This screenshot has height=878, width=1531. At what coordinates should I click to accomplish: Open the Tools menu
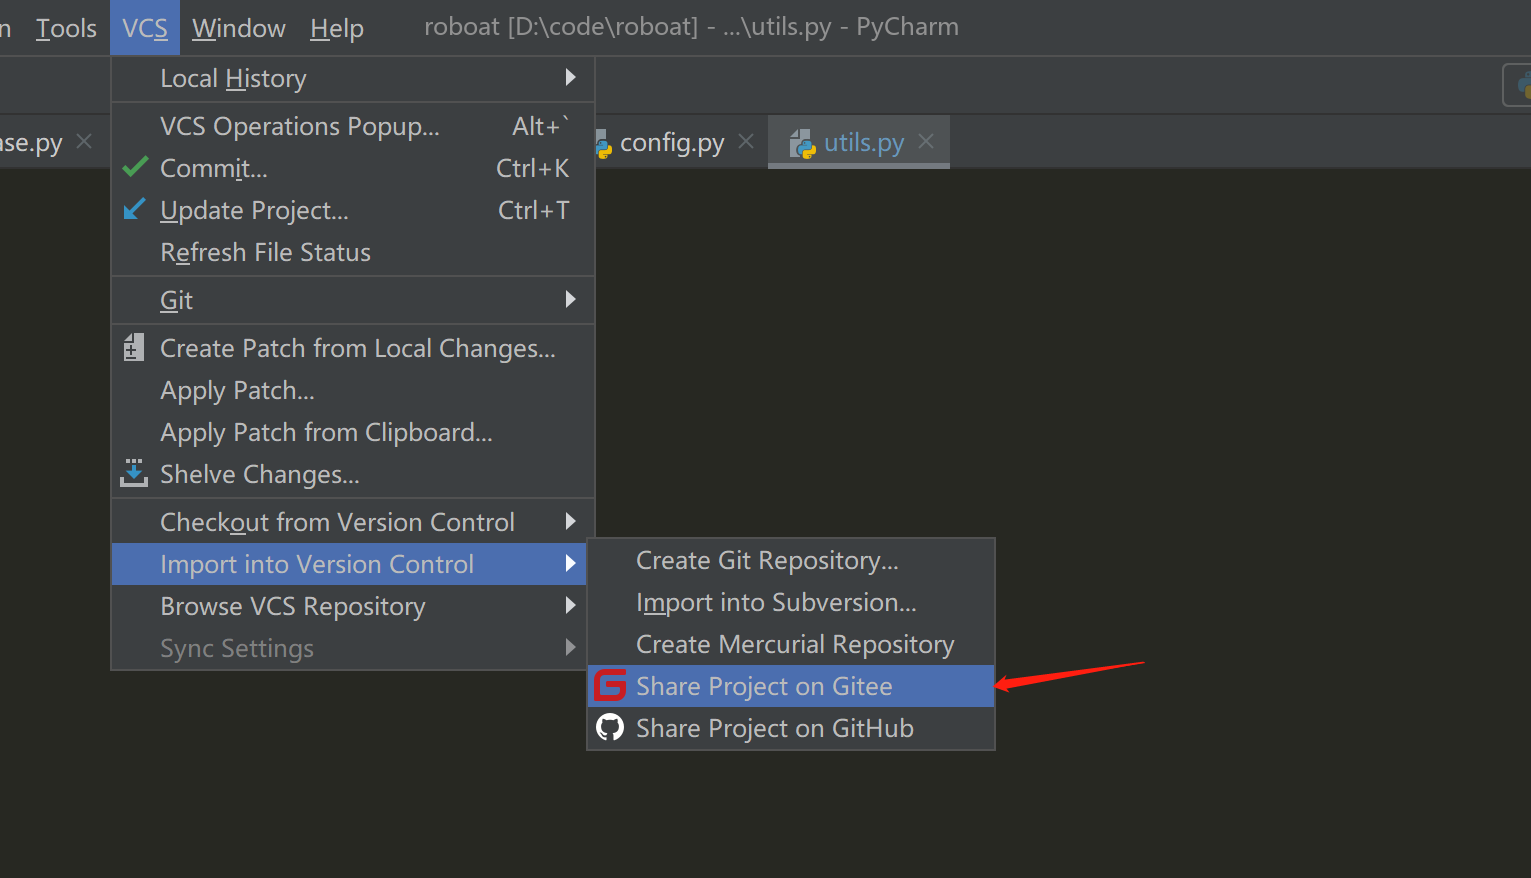click(66, 28)
